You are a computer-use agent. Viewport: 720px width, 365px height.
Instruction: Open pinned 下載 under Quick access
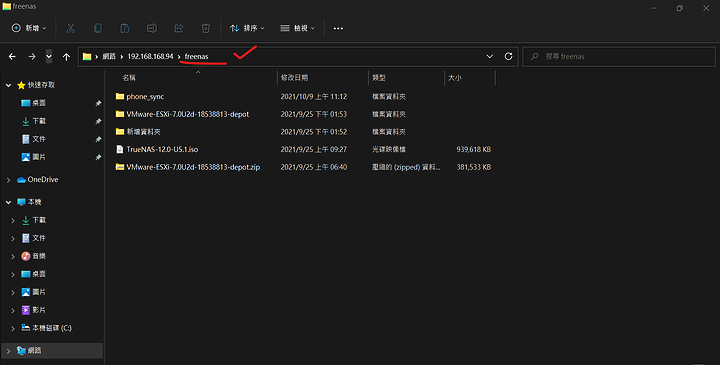coord(39,121)
